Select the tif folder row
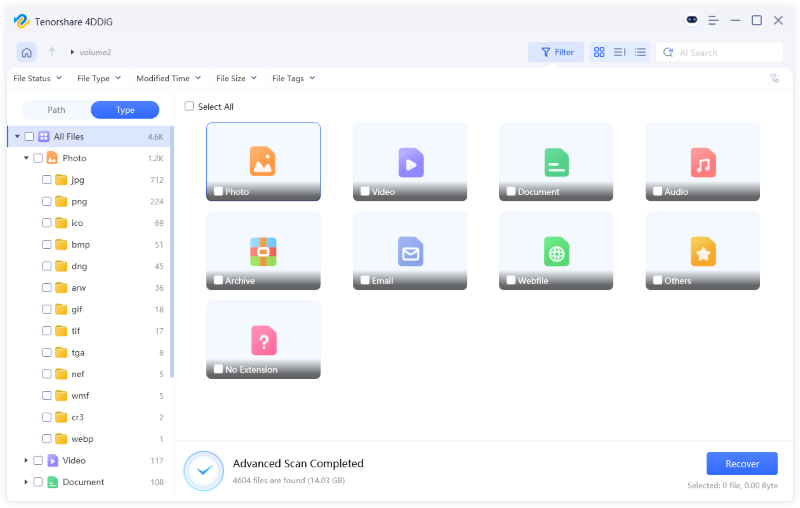This screenshot has width=800, height=508. (x=90, y=331)
